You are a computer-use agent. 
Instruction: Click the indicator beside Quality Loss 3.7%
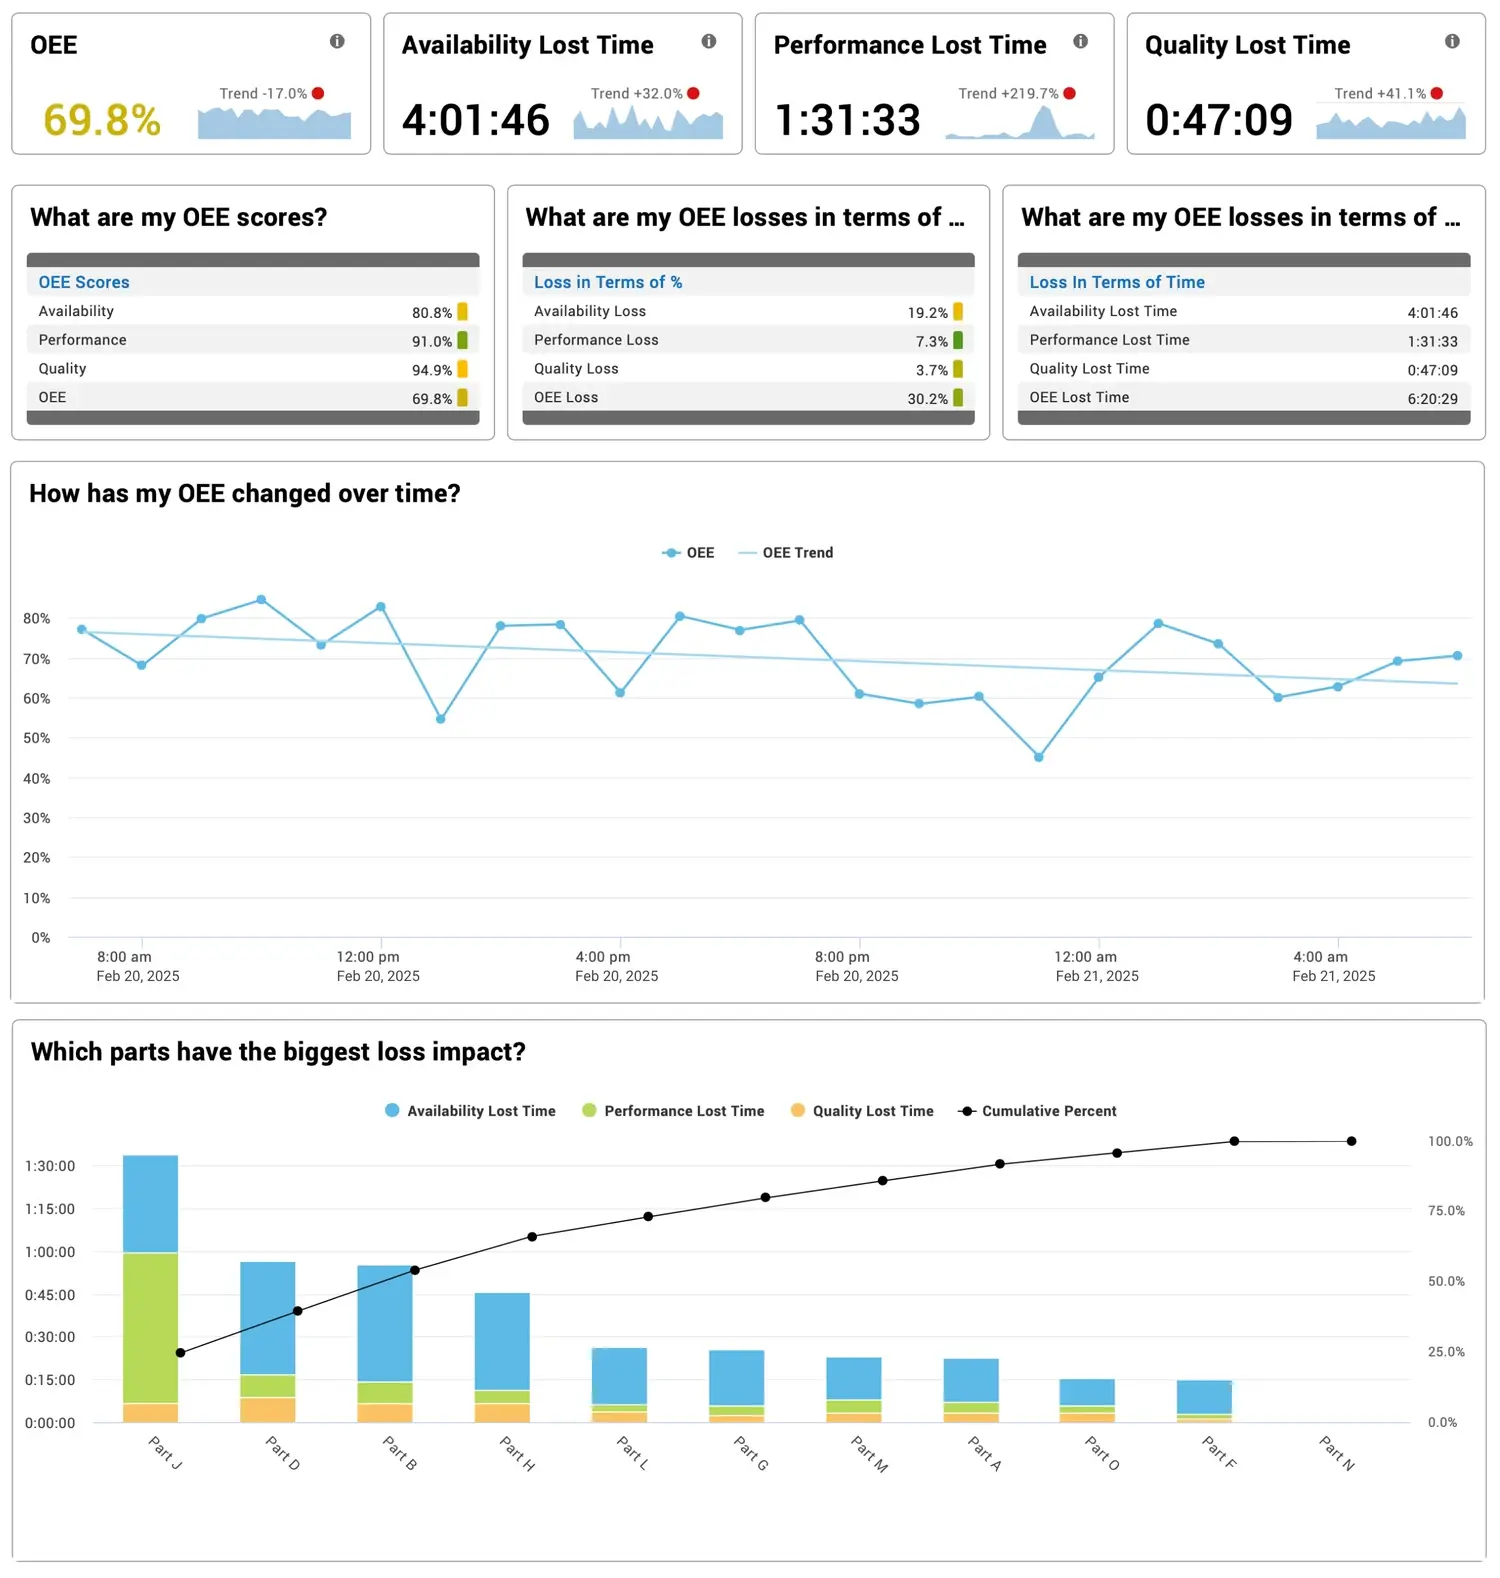coord(958,369)
